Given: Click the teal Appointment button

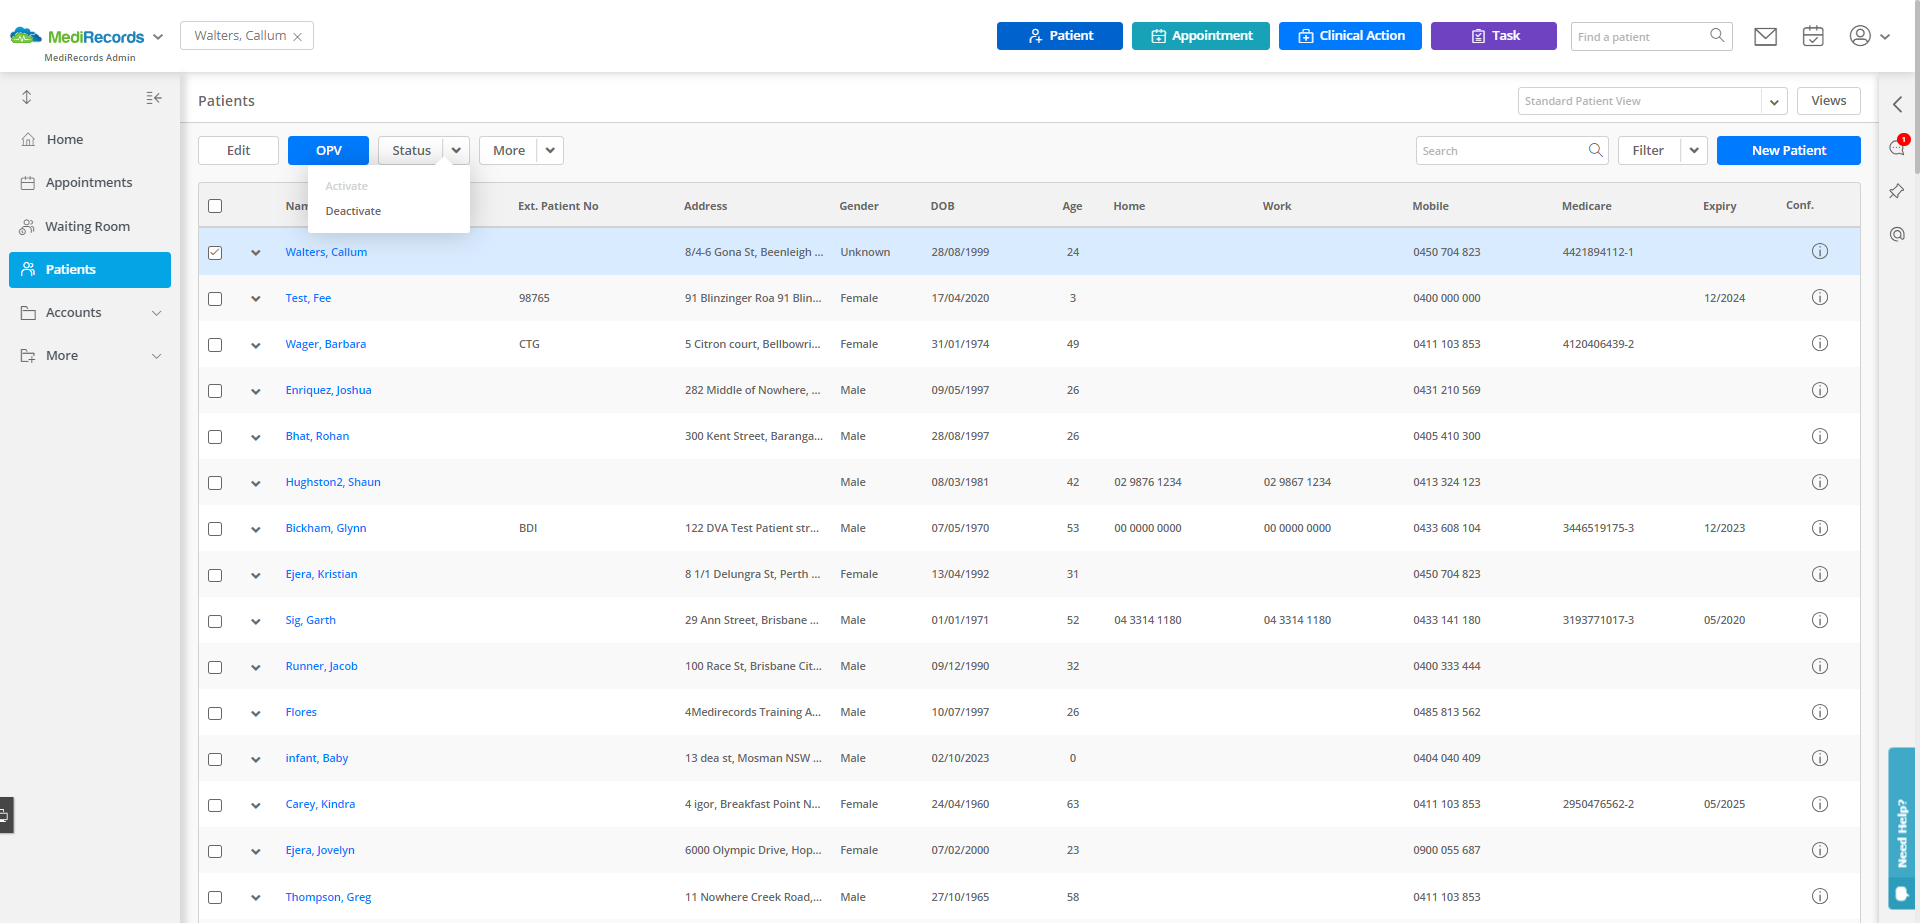Looking at the screenshot, I should pos(1201,36).
